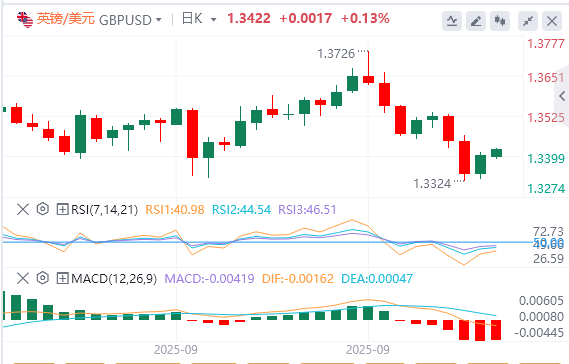Viewport: 569px width, 364px height.
Task: Click the latest green candlestick
Action: 496,153
